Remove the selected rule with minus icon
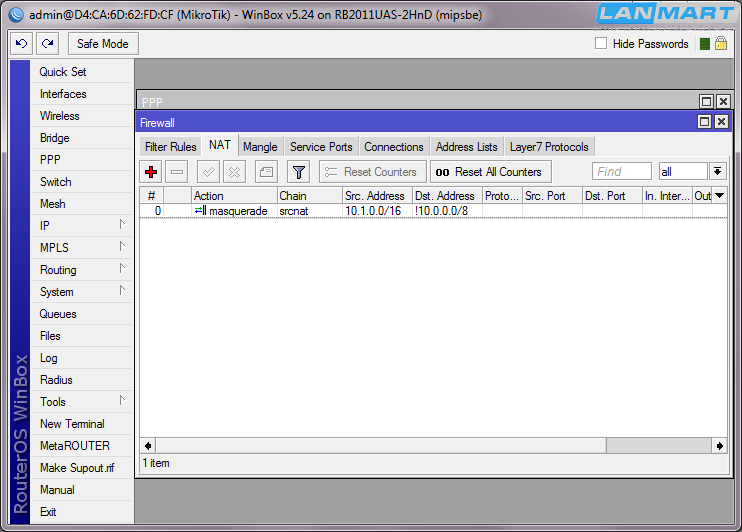The height and width of the screenshot is (532, 742). [177, 172]
